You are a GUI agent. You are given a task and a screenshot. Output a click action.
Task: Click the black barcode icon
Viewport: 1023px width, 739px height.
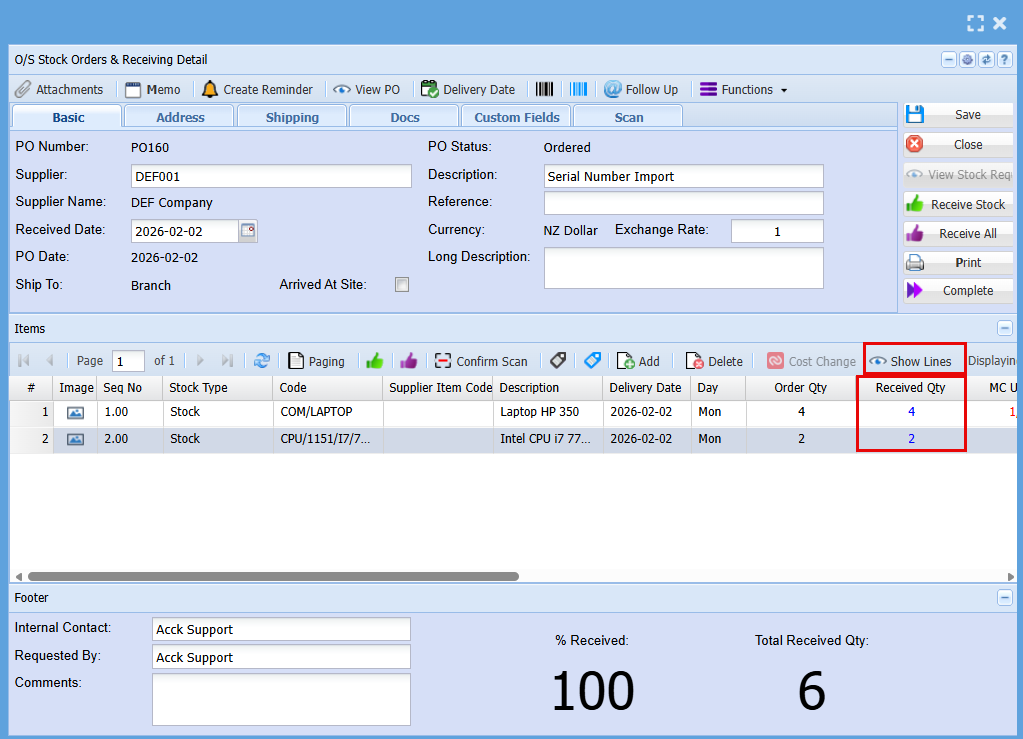[544, 89]
